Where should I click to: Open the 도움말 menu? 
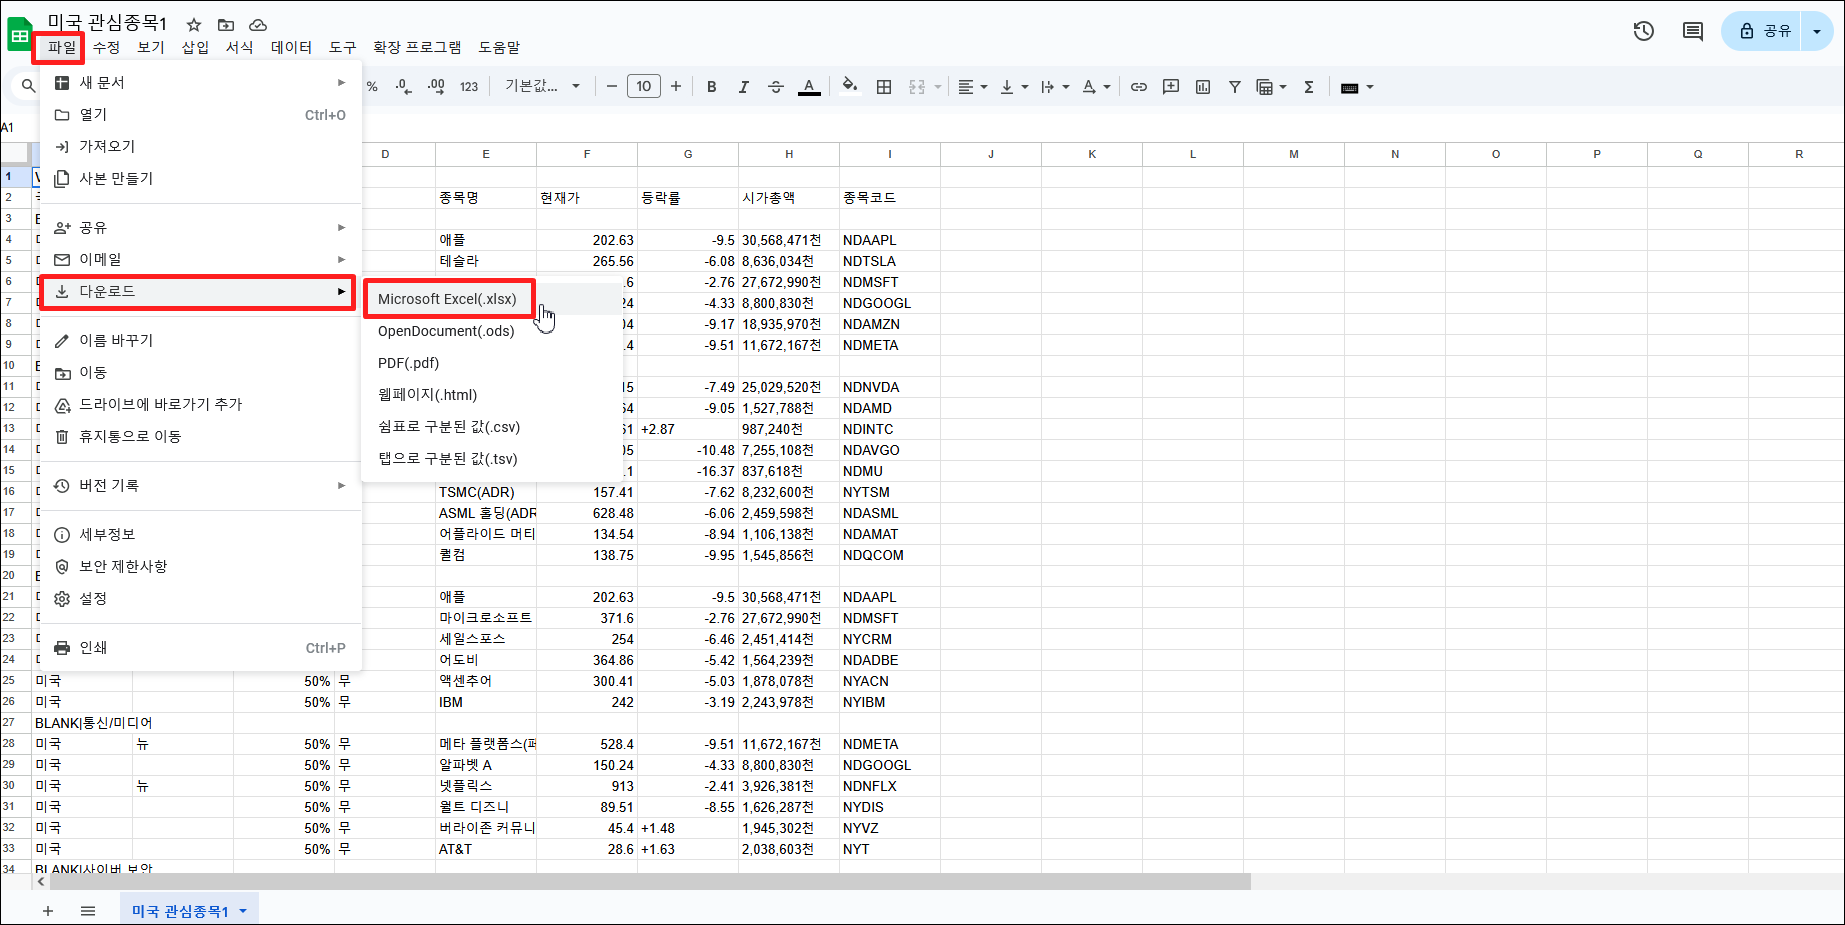[499, 47]
